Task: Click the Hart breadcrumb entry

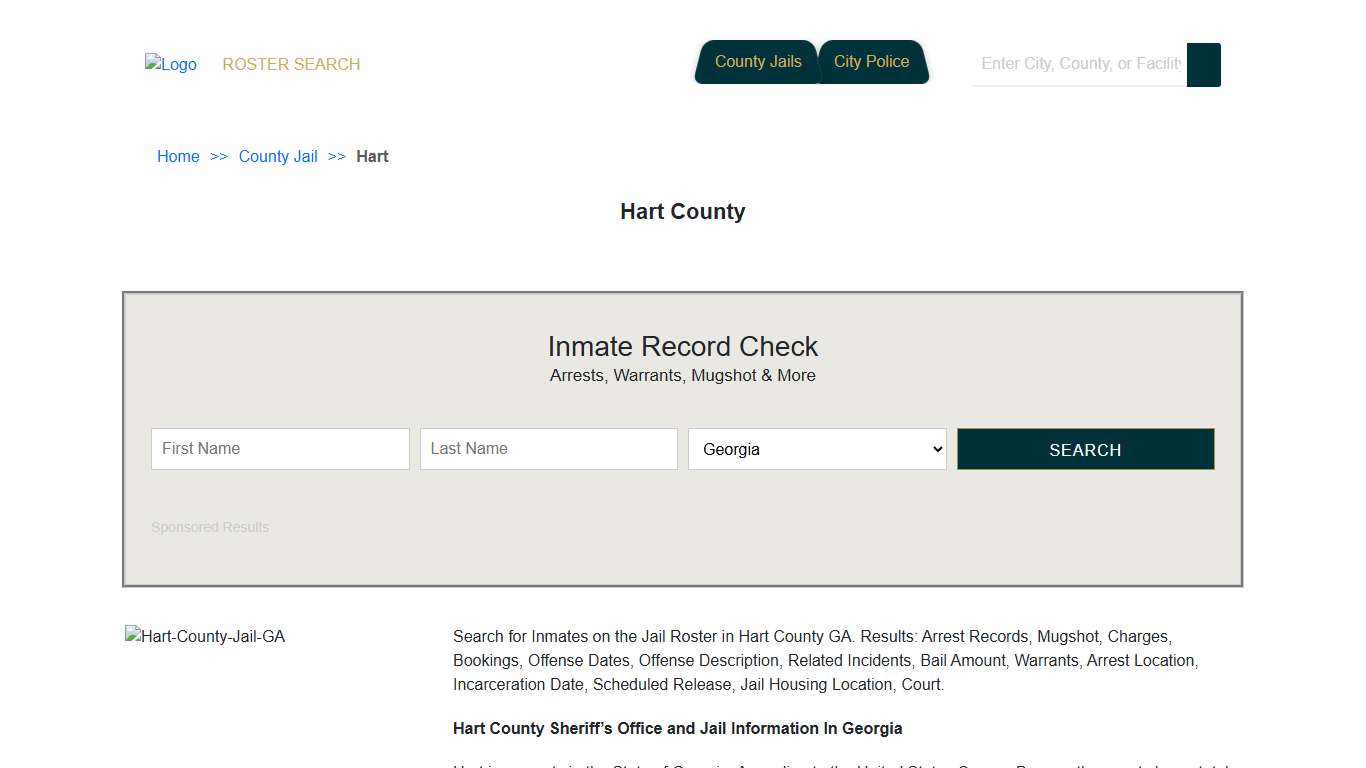Action: [x=372, y=156]
